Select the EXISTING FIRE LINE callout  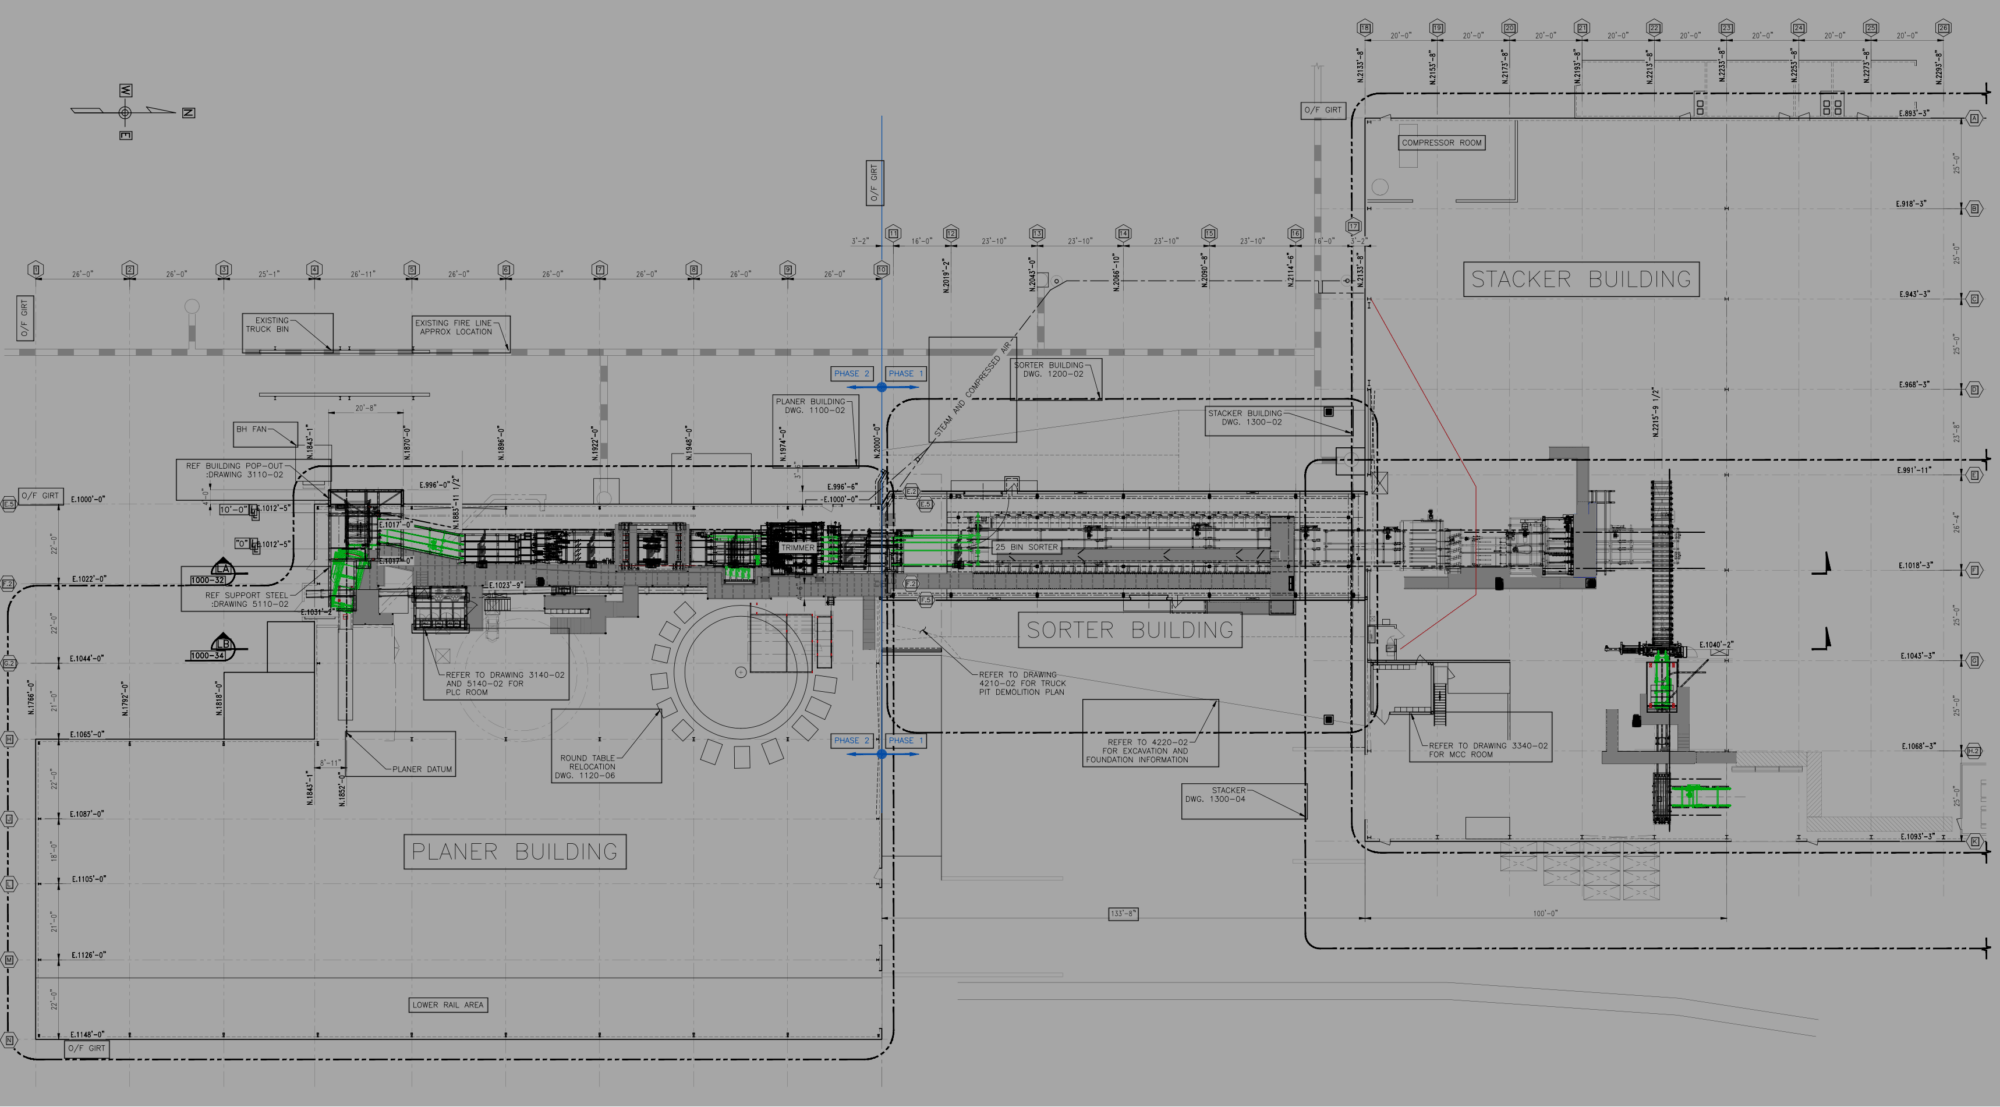tap(455, 327)
